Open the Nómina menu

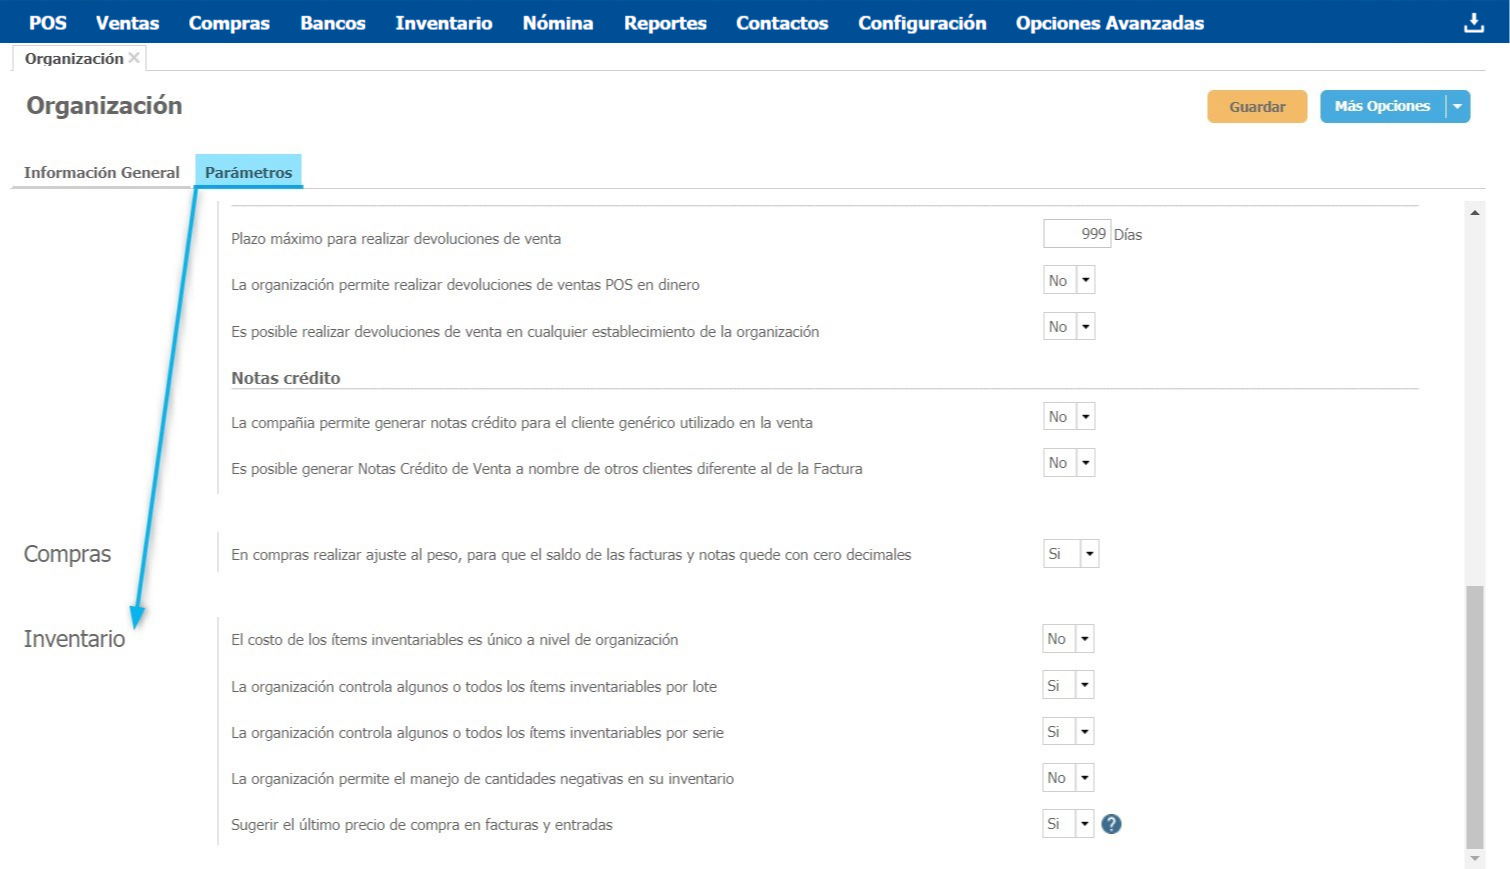[x=557, y=23]
